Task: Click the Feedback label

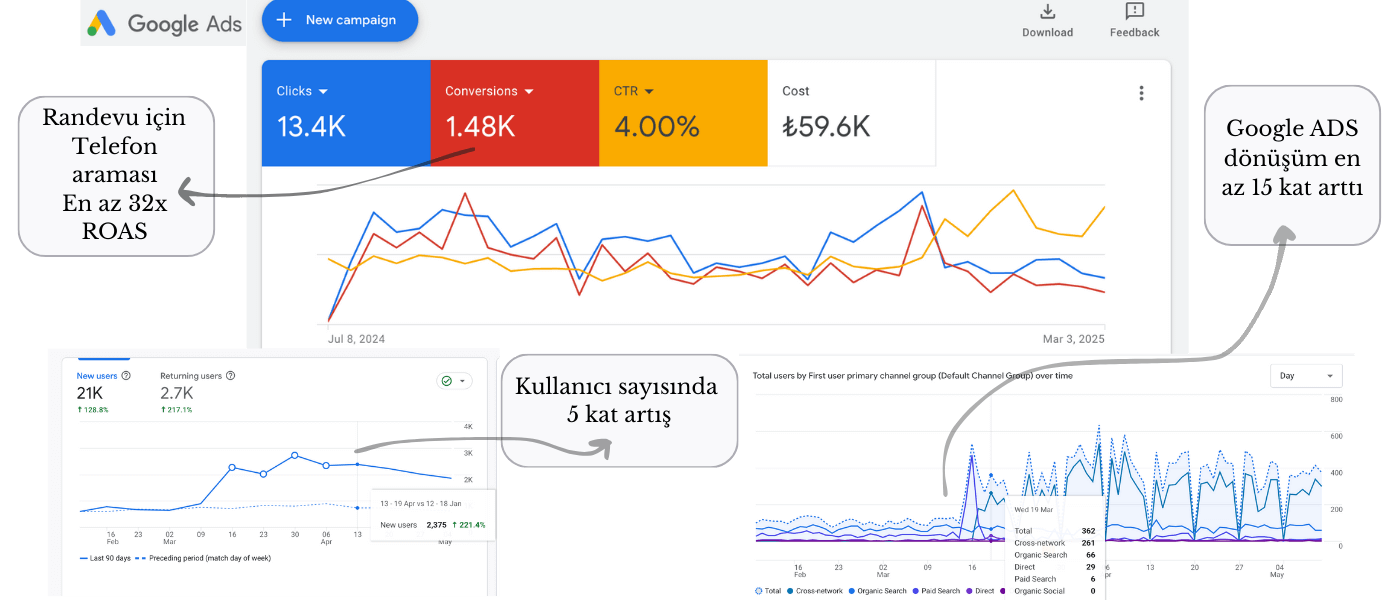Action: click(x=1134, y=33)
